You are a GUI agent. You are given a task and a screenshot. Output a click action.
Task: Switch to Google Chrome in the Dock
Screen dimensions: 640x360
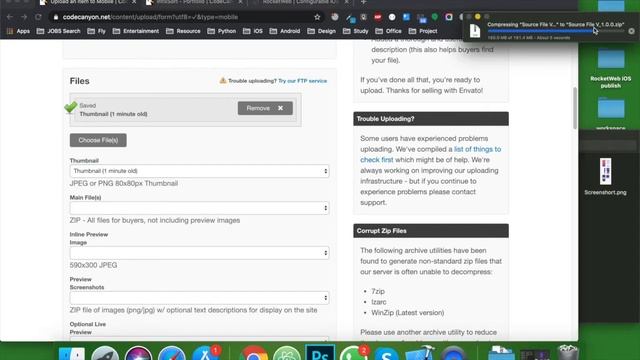(253, 353)
